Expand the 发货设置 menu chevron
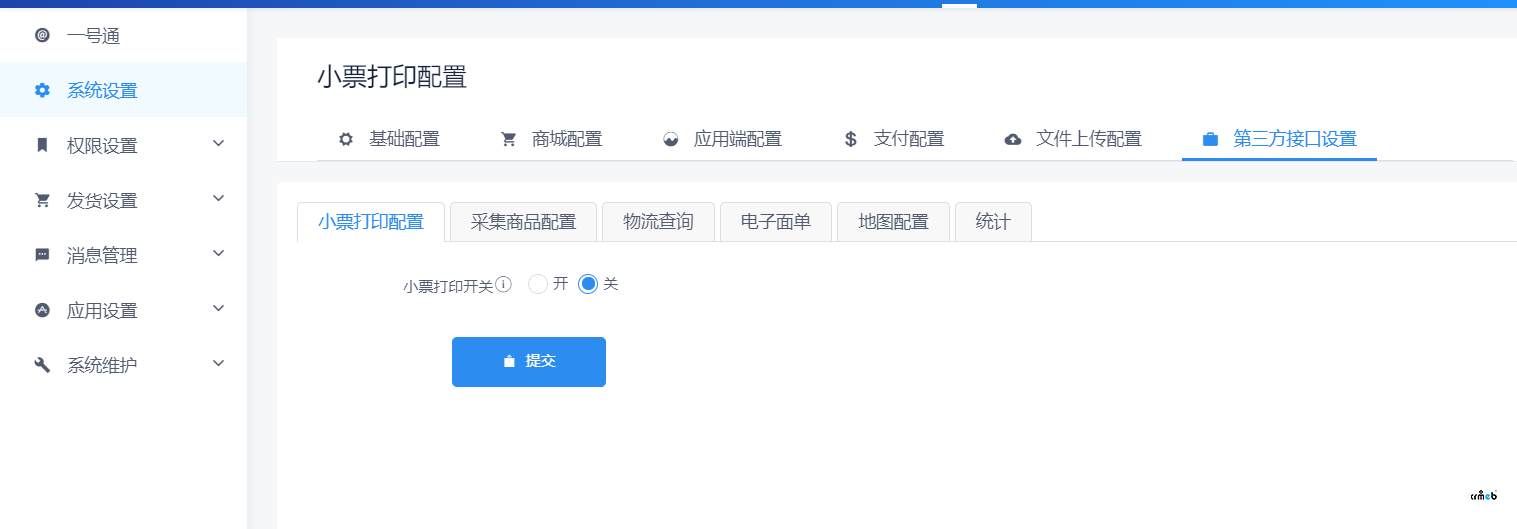Viewport: 1517px width, 529px height. [219, 199]
